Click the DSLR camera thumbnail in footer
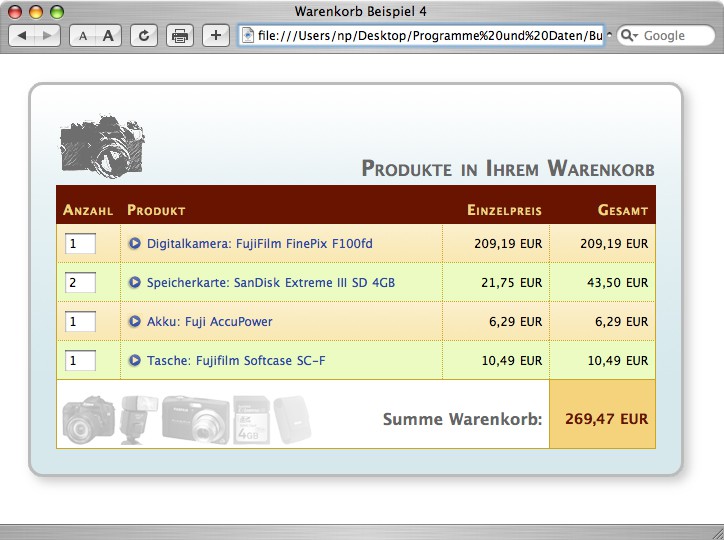 (88, 420)
